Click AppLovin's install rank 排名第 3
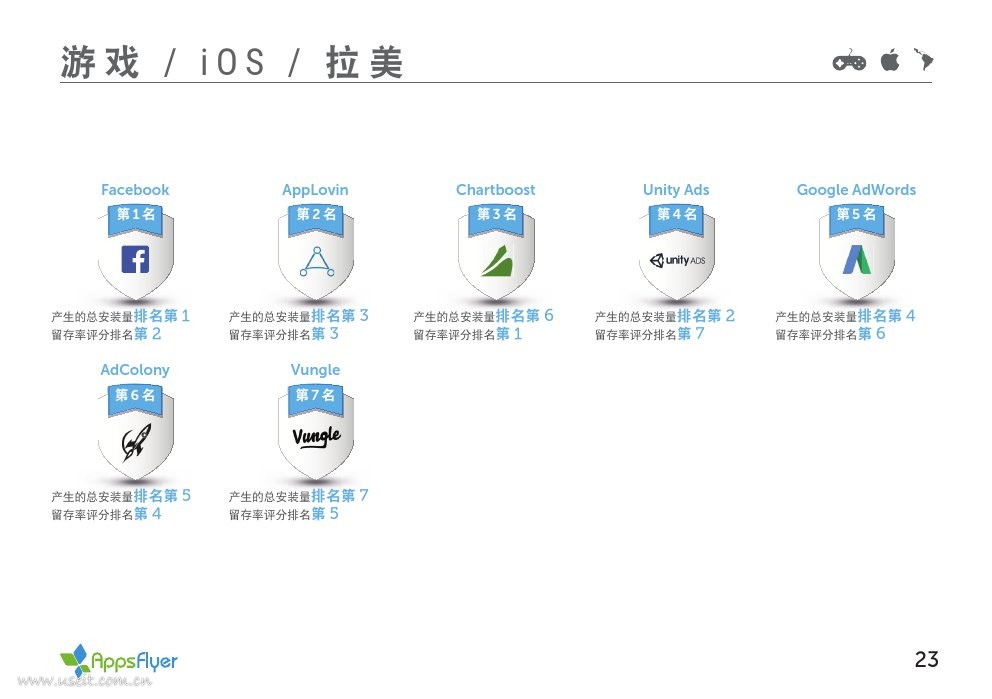992x699 pixels. click(340, 315)
